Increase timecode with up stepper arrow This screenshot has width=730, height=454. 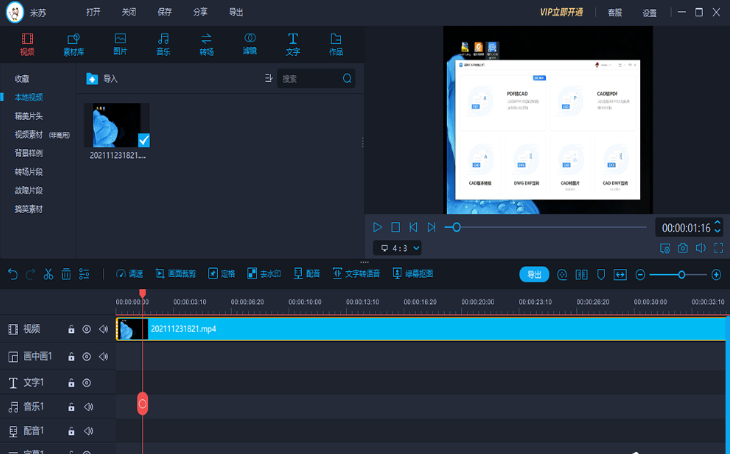(x=717, y=223)
